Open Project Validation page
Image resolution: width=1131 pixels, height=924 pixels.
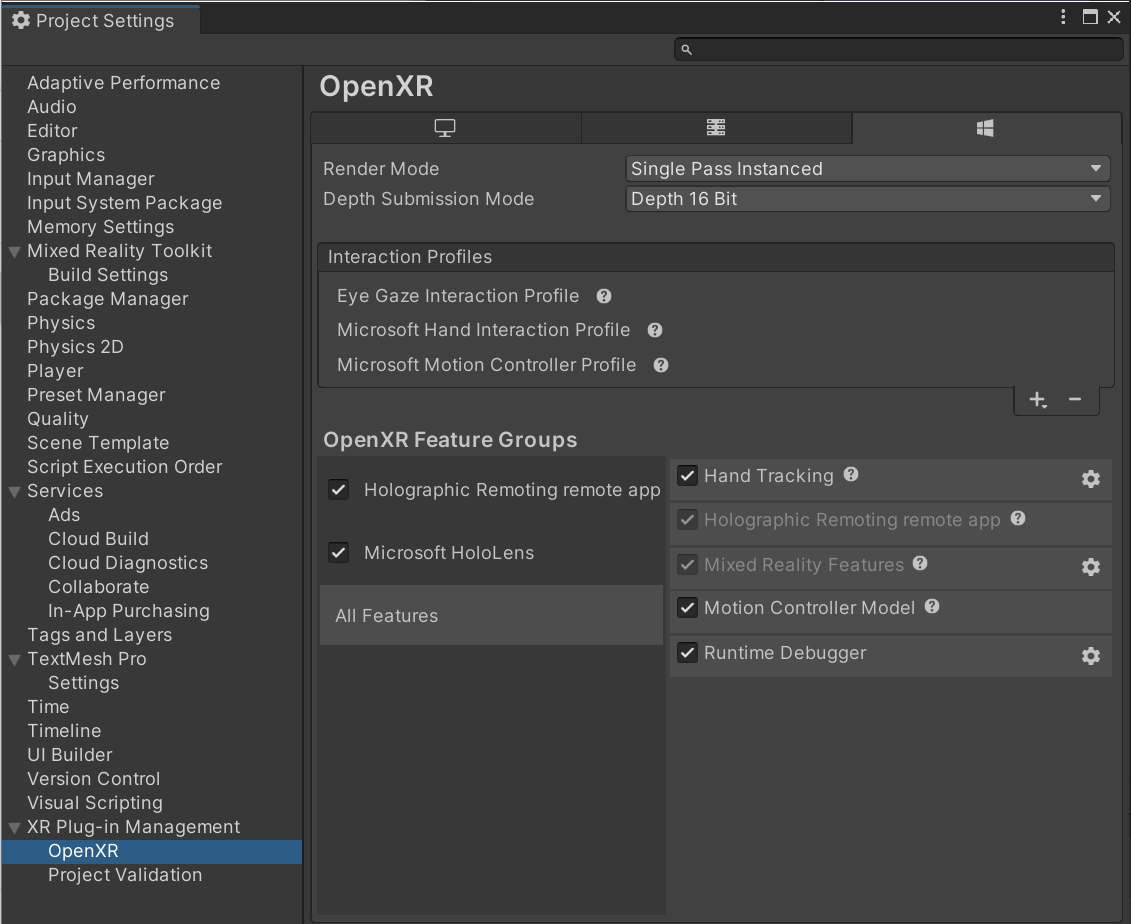click(x=126, y=875)
